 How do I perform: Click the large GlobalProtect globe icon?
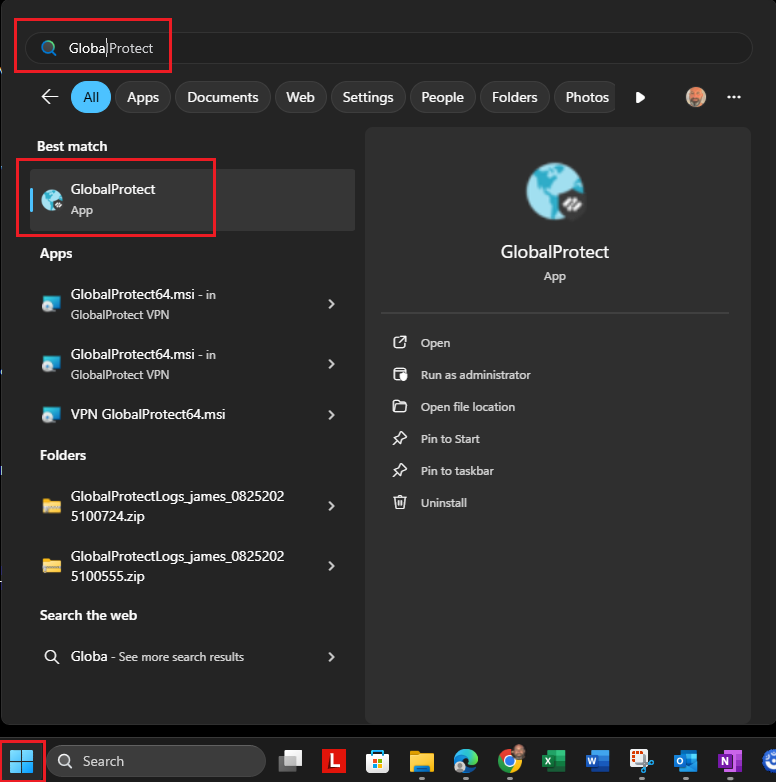(555, 192)
